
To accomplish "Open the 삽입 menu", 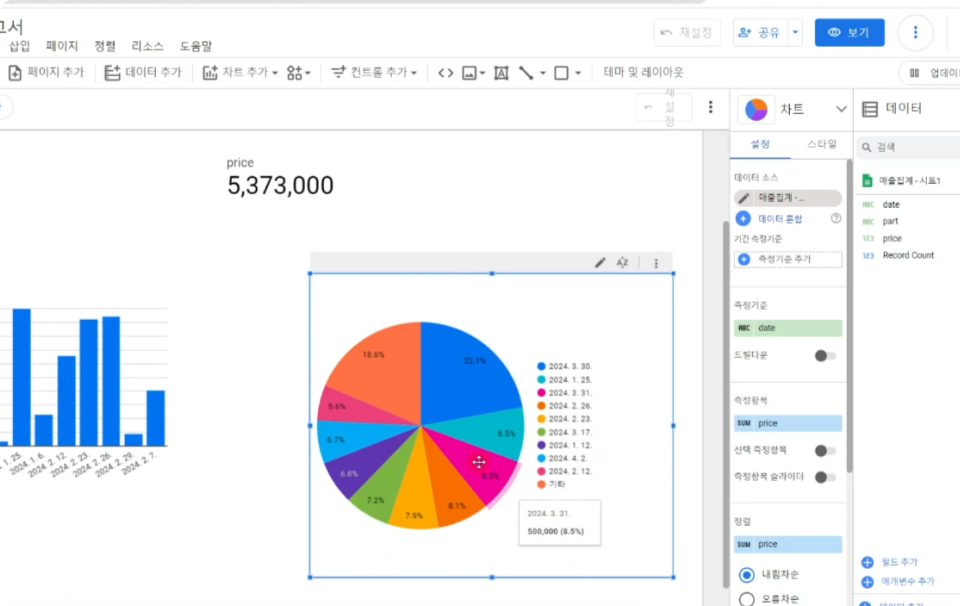I will (20, 46).
